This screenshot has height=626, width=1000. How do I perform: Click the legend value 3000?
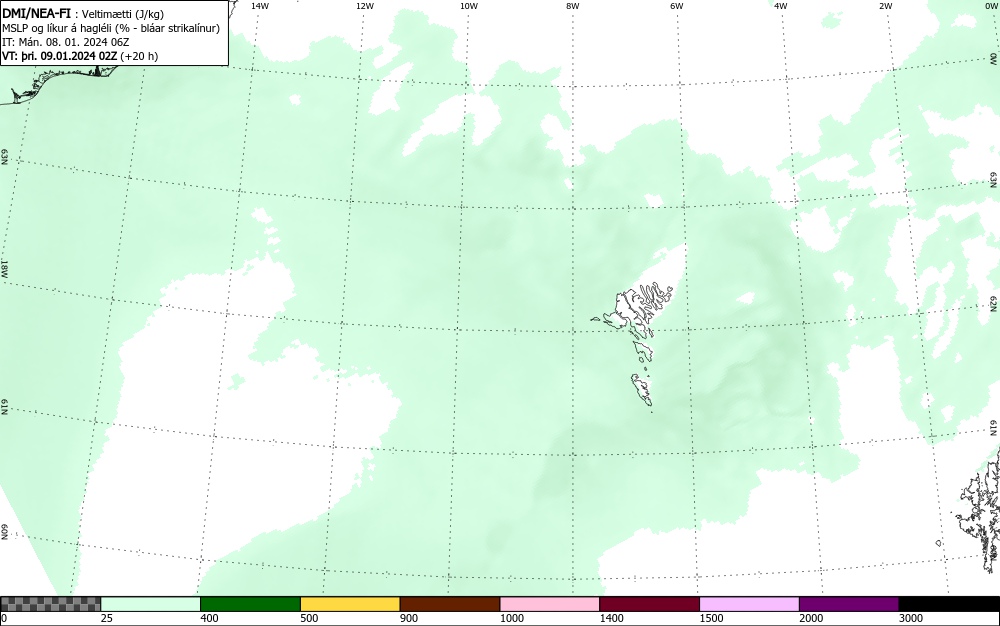(911, 618)
